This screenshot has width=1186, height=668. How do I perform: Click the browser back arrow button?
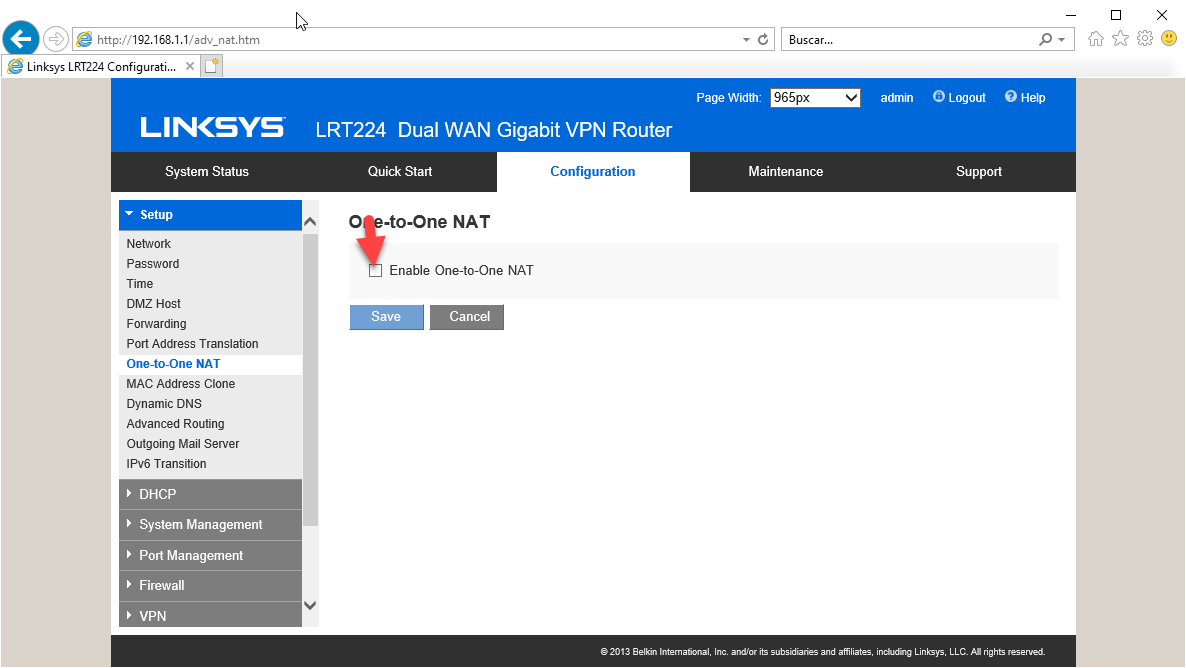click(x=20, y=39)
